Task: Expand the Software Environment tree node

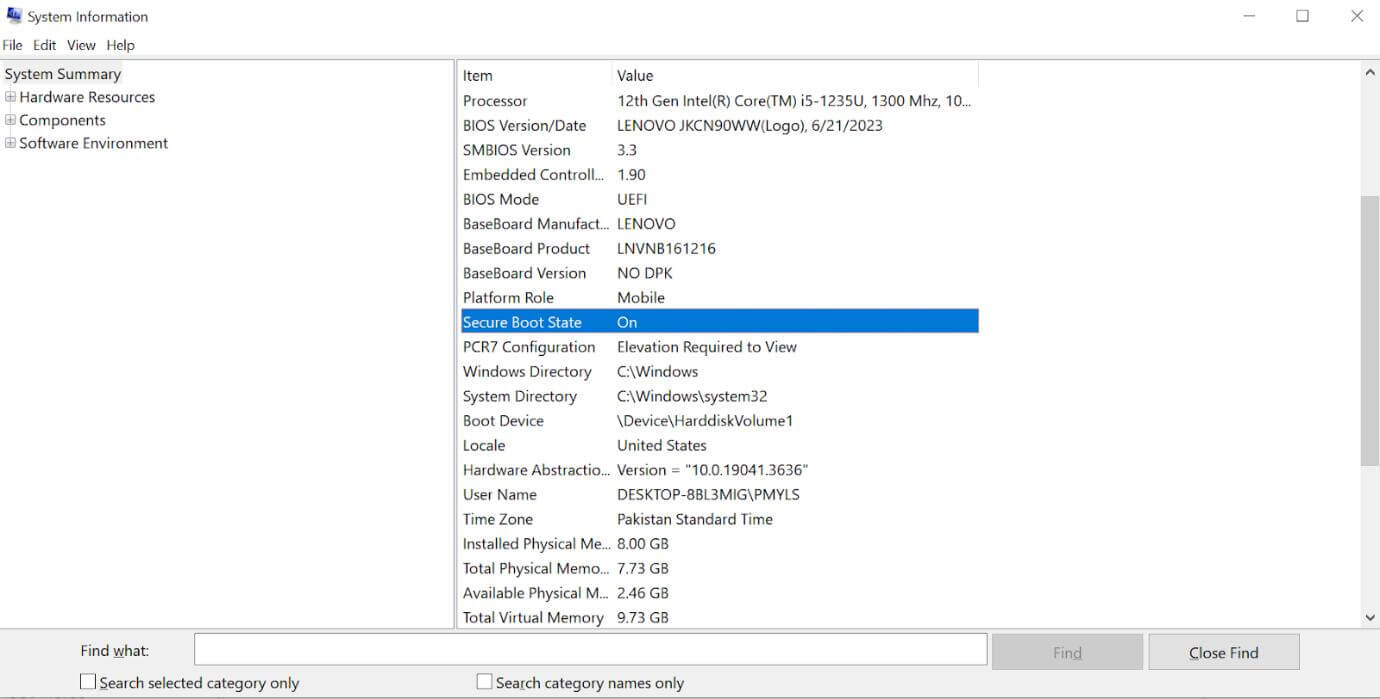Action: click(9, 143)
